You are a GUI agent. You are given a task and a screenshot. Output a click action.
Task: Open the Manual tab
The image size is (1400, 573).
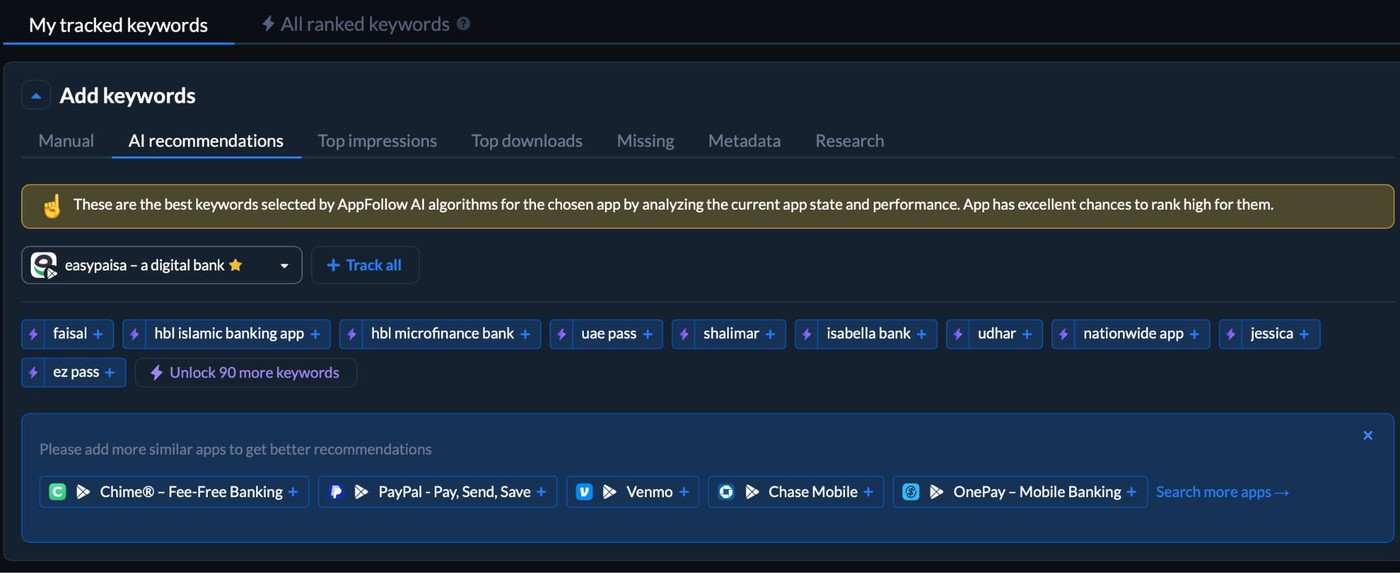coord(66,140)
